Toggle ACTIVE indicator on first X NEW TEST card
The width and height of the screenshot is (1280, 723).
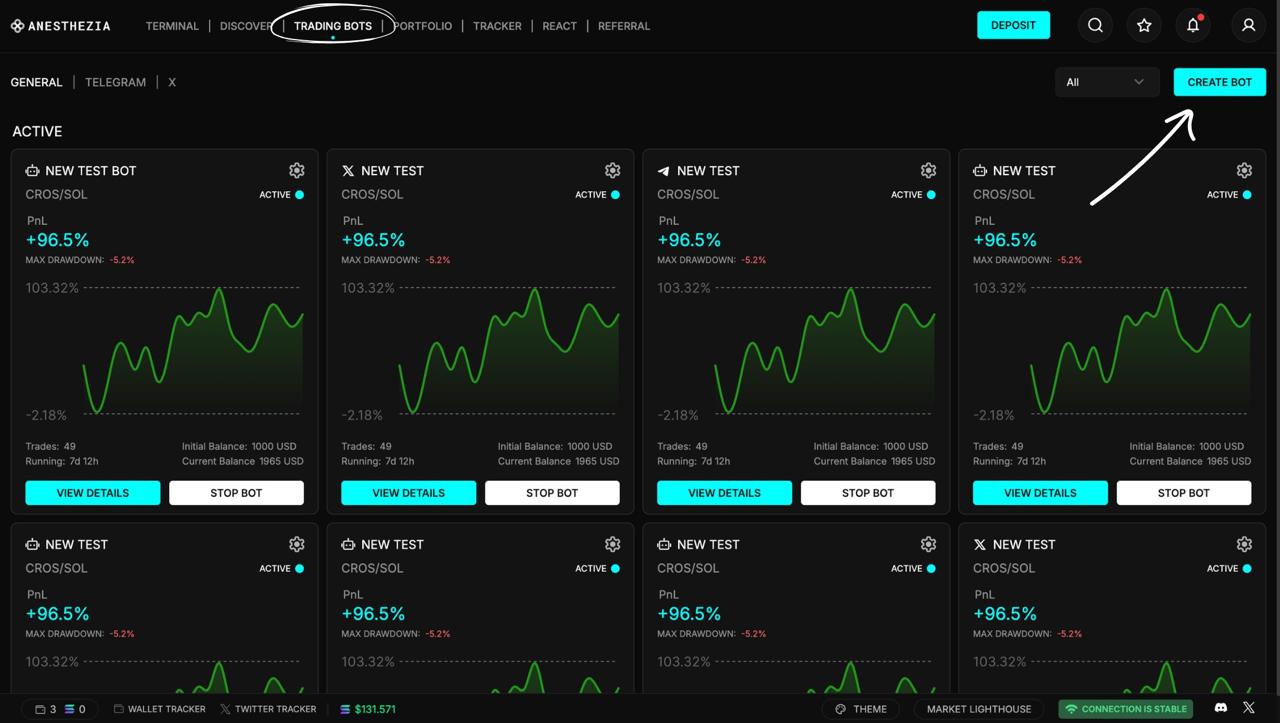[x=598, y=195]
